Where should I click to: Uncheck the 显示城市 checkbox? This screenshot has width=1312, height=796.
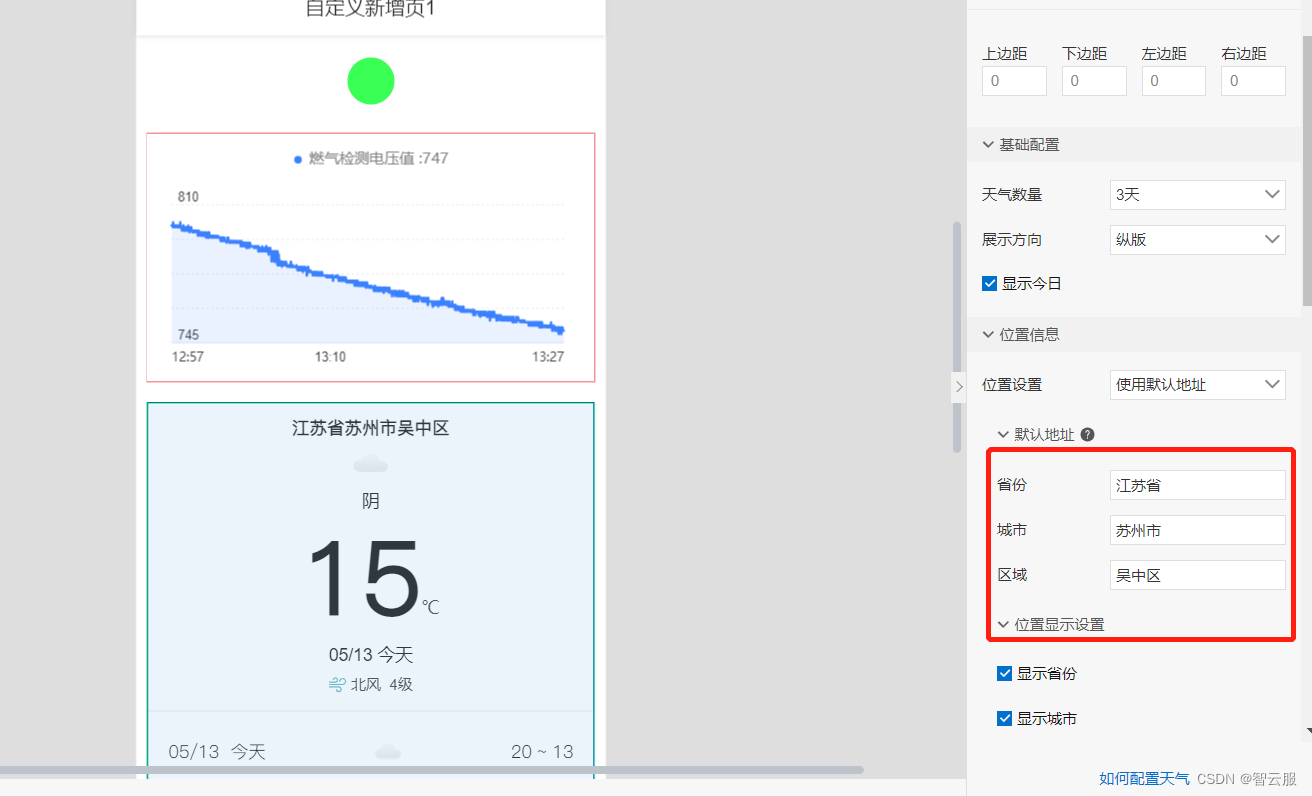coord(1005,718)
